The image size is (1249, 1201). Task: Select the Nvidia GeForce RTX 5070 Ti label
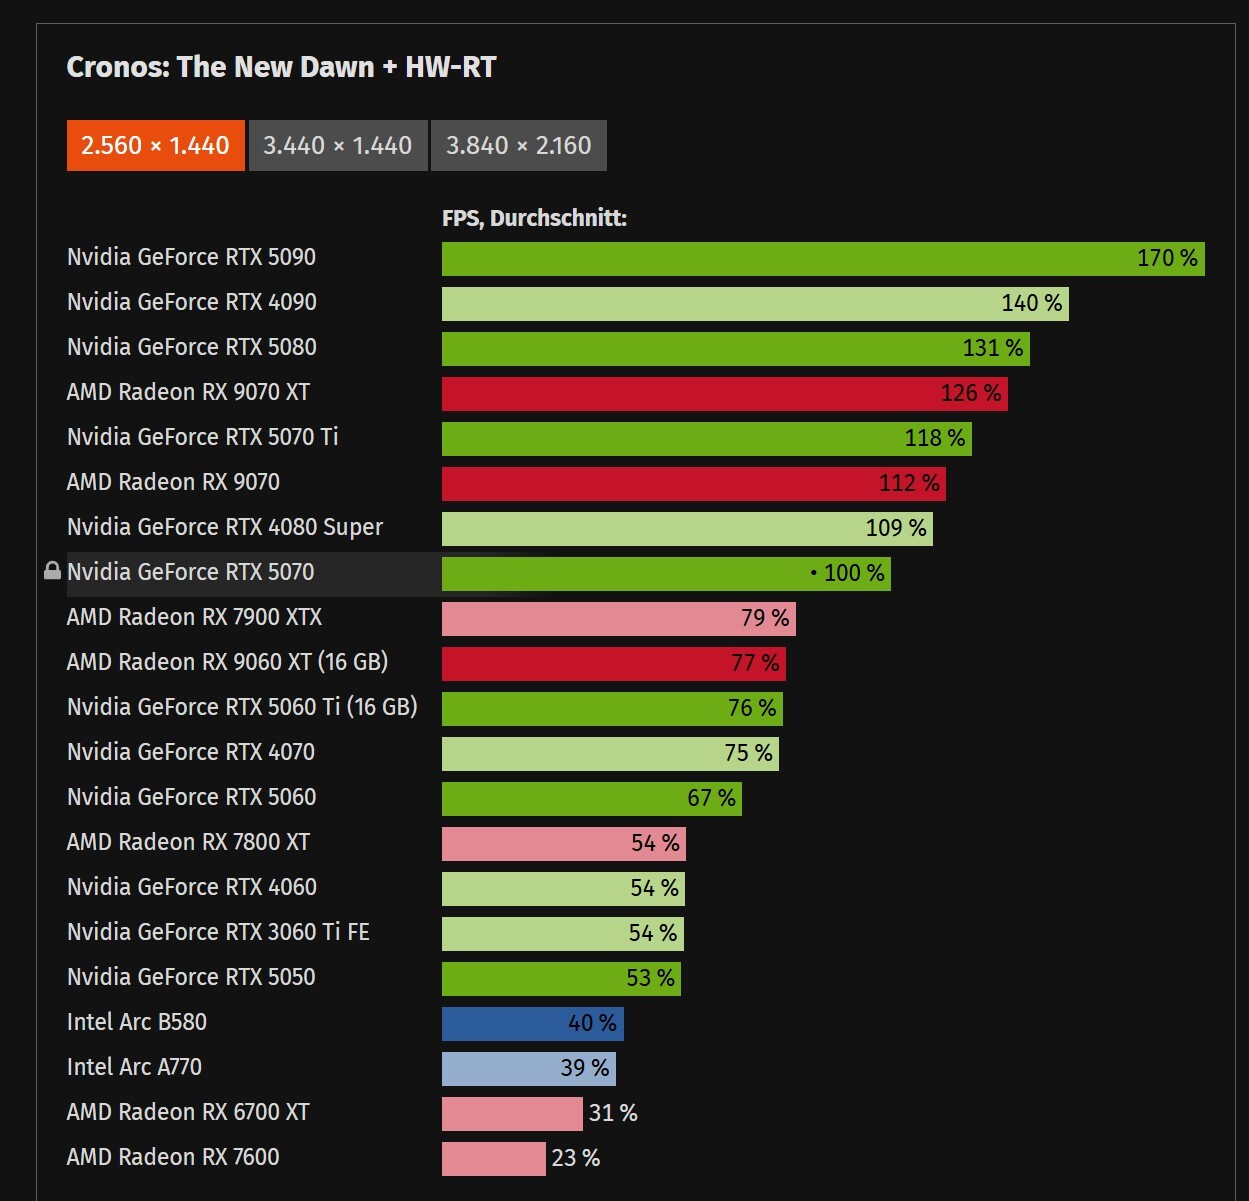point(202,437)
